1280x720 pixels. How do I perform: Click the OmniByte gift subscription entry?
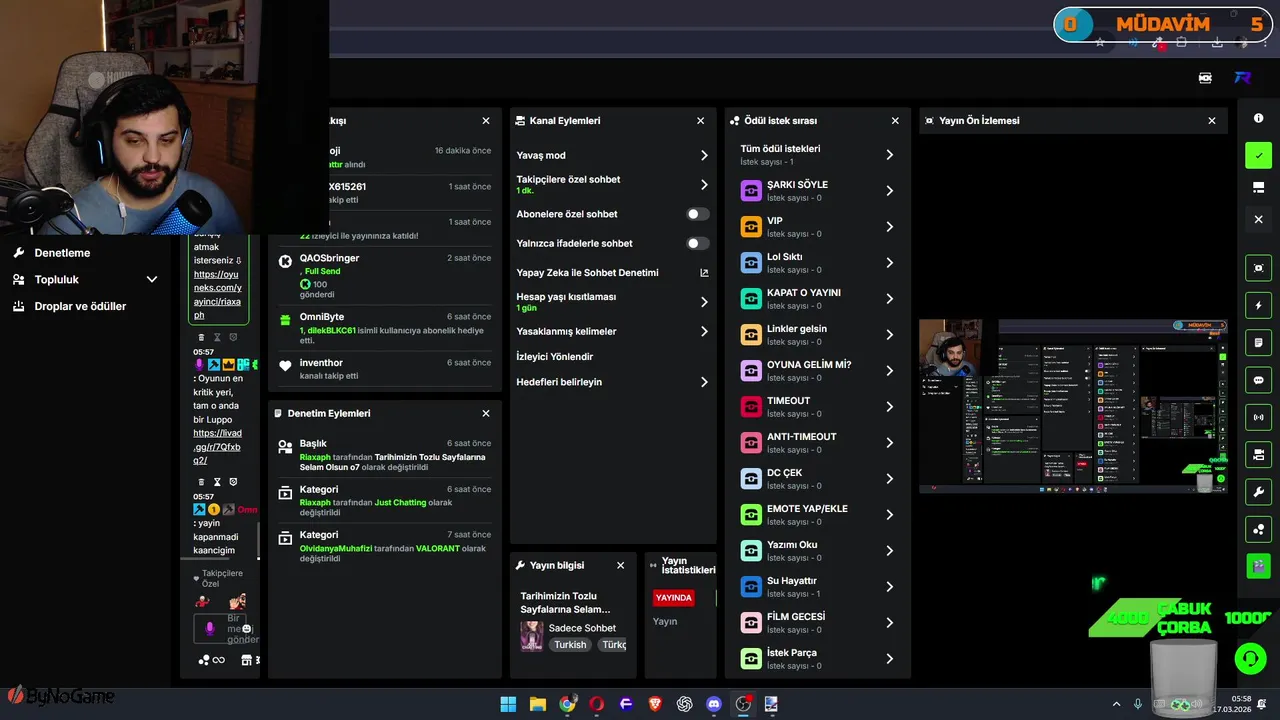(384, 328)
